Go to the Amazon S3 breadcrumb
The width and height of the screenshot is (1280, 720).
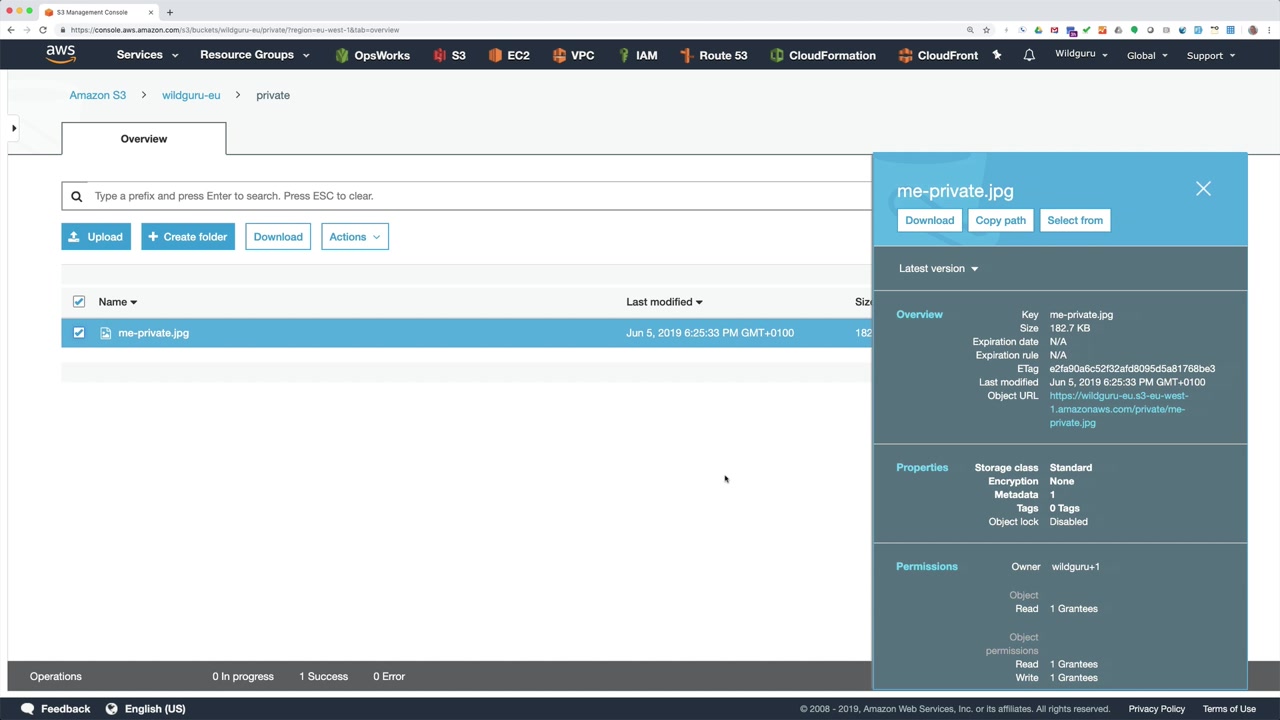tap(98, 95)
